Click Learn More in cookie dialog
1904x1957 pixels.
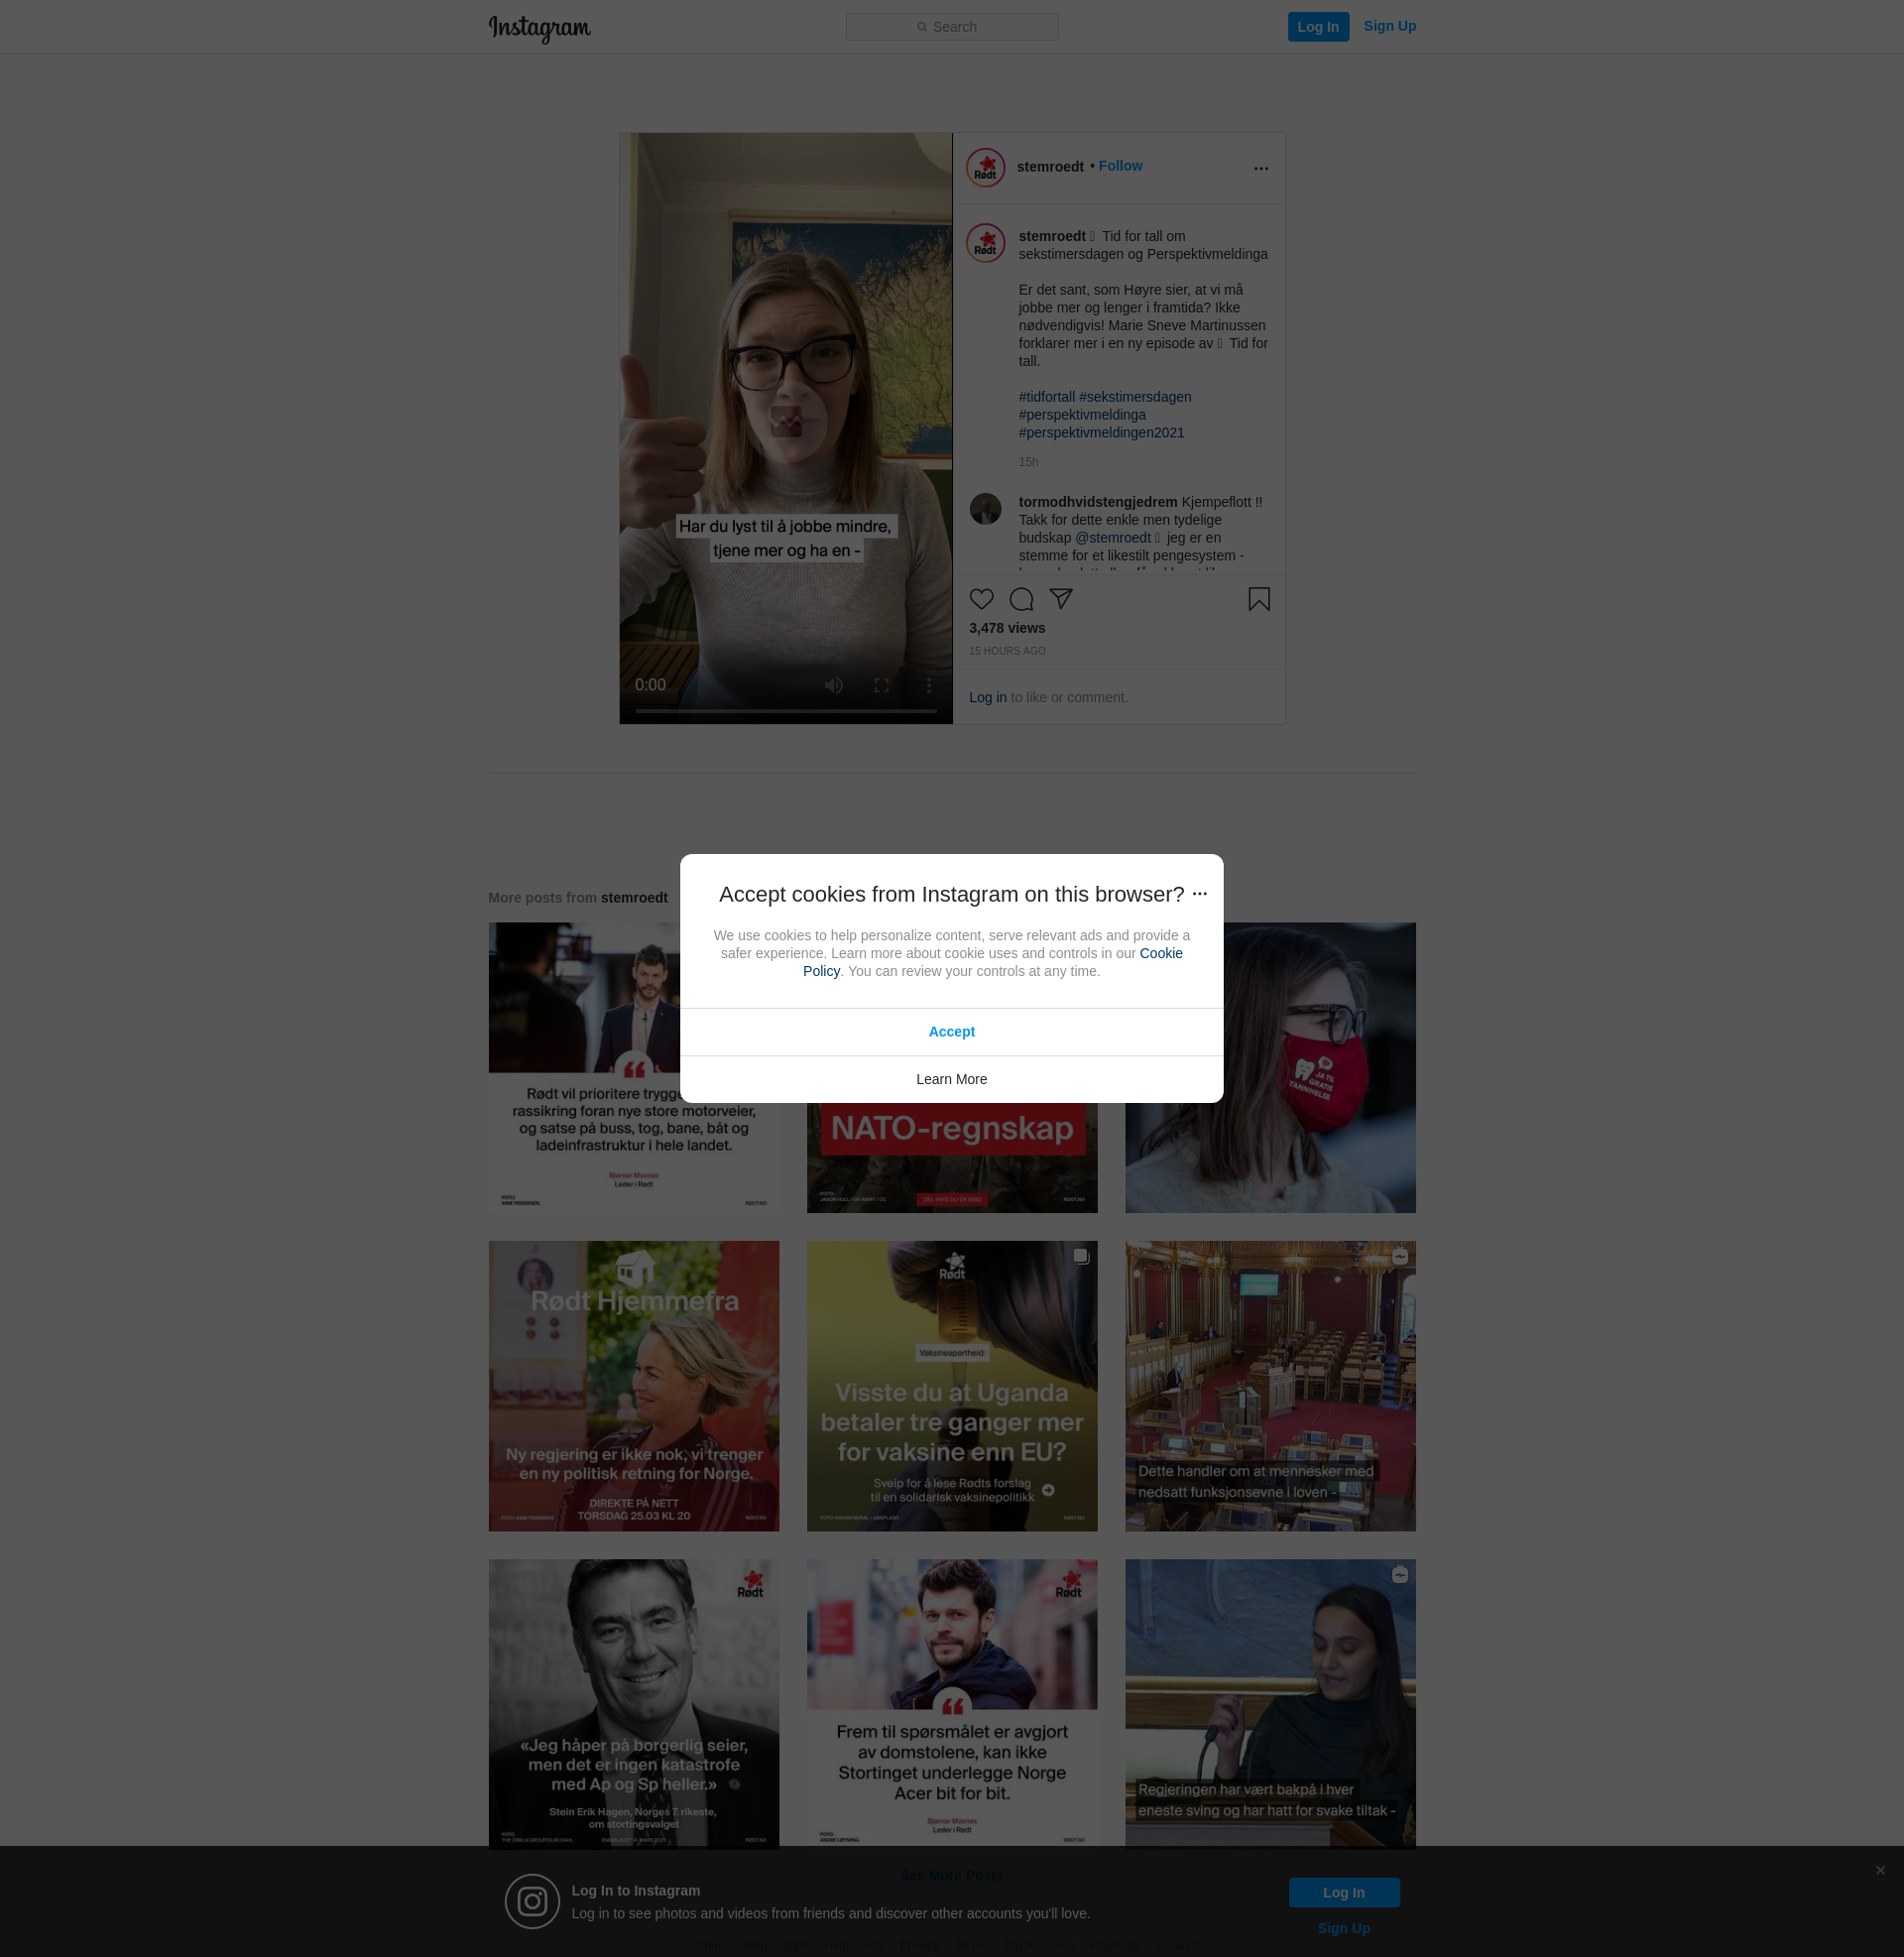(951, 1079)
